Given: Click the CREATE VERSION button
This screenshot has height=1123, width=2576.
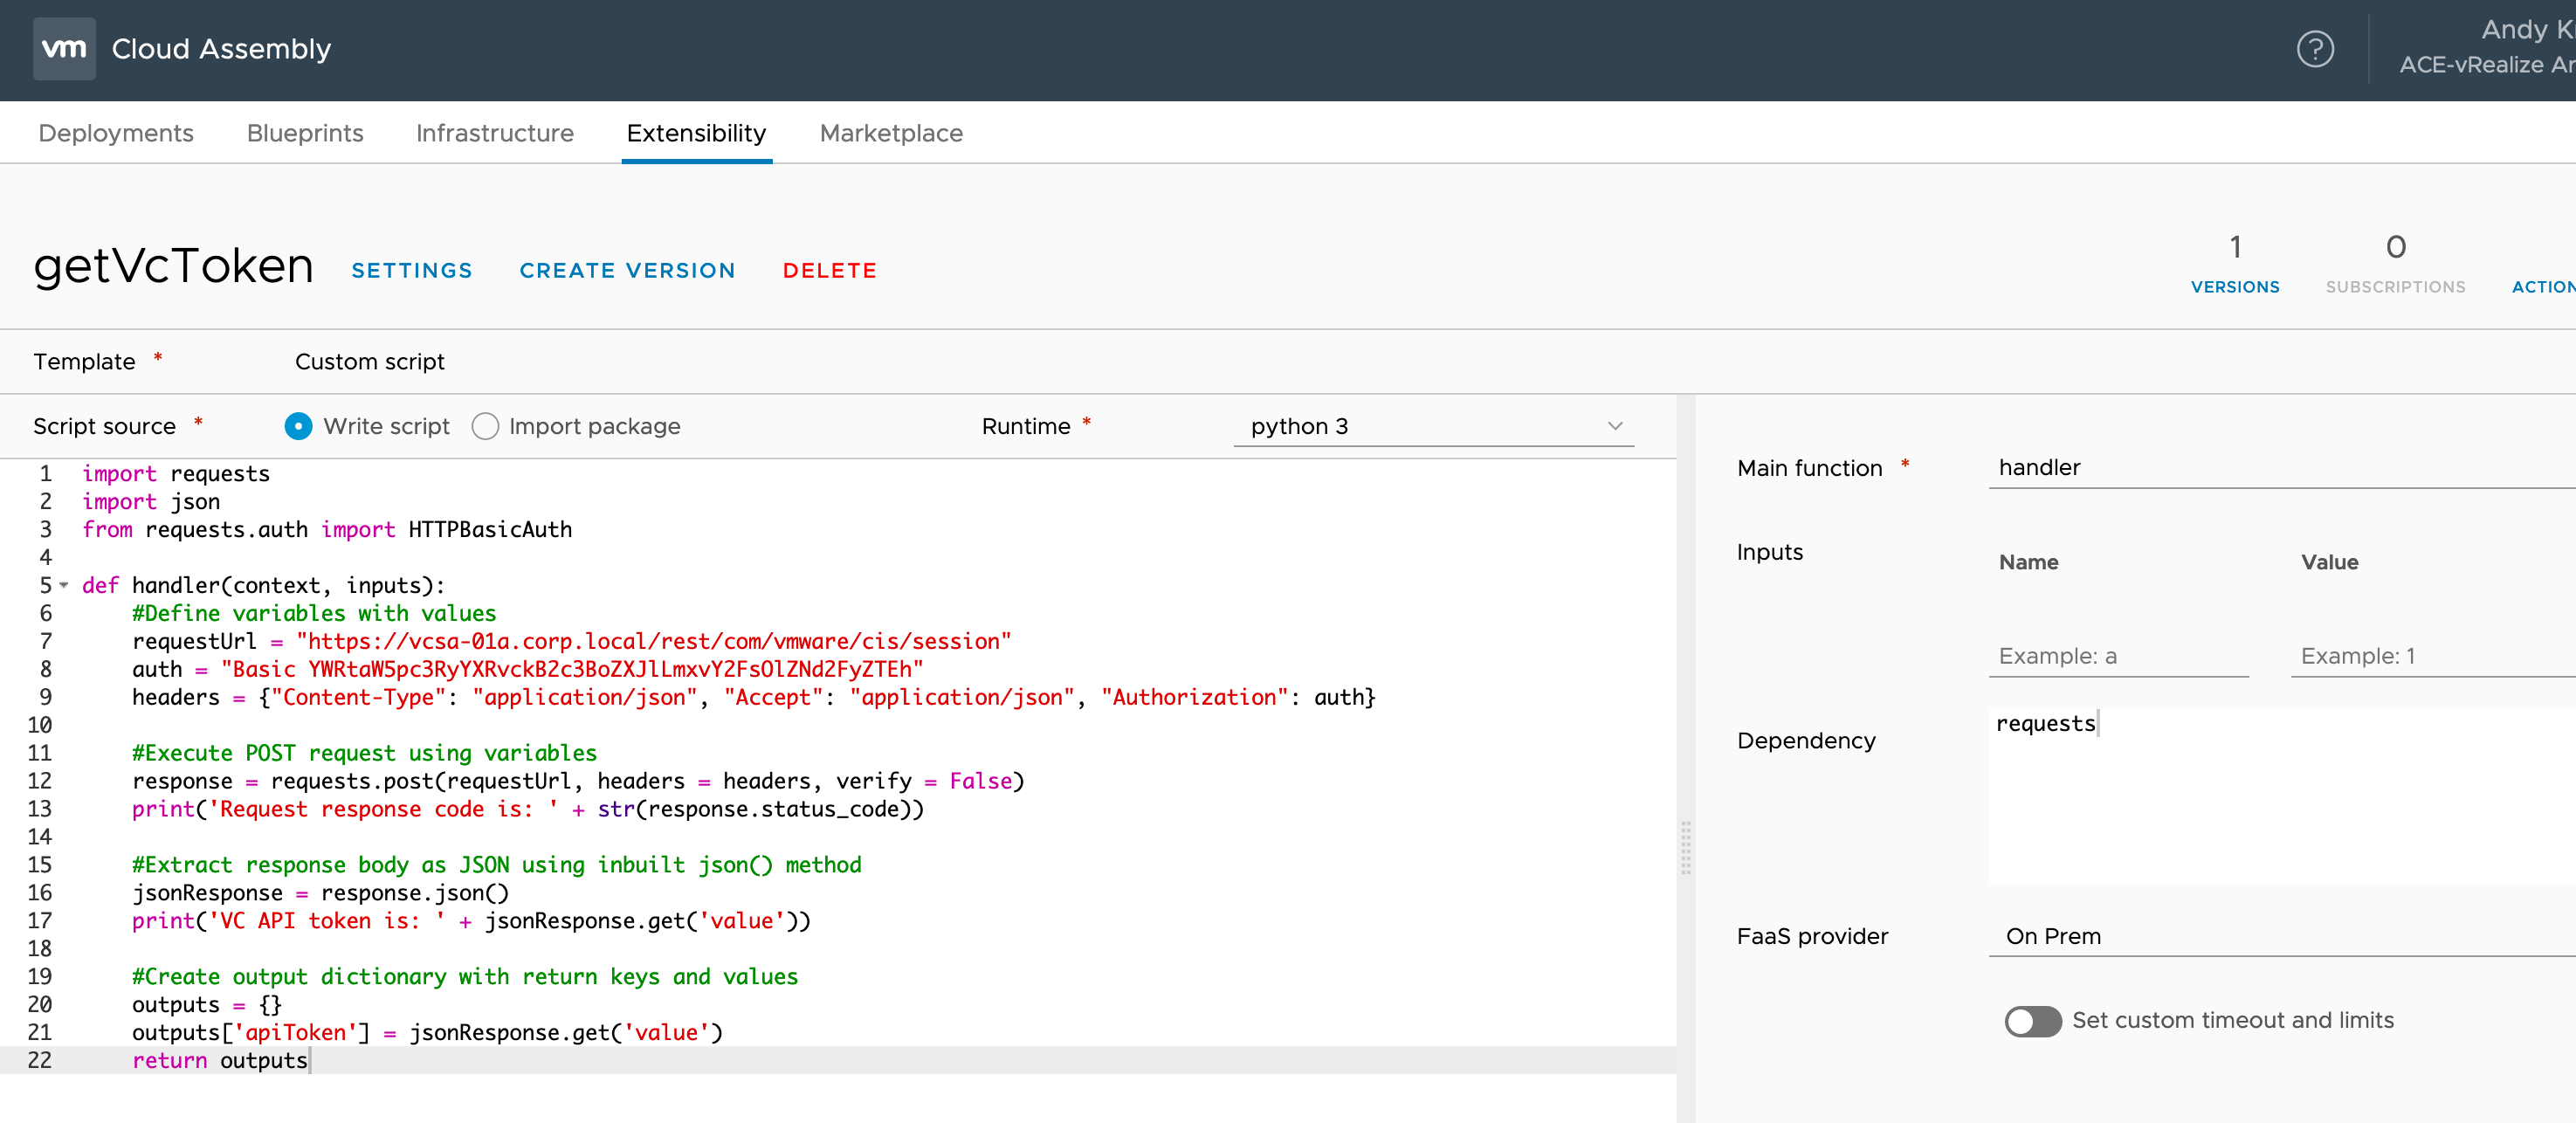Looking at the screenshot, I should (x=627, y=271).
